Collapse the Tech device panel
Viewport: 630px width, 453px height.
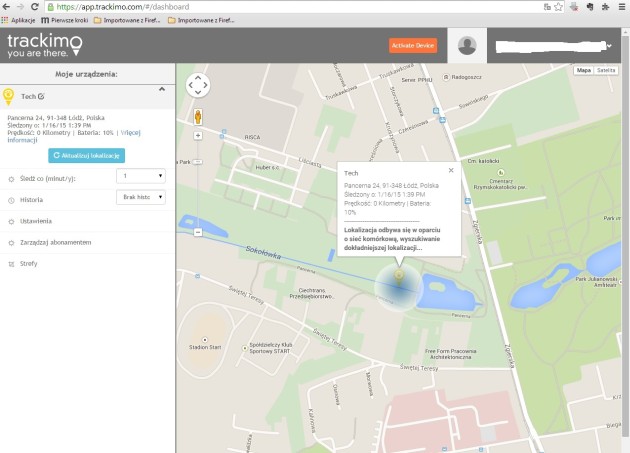tap(162, 90)
